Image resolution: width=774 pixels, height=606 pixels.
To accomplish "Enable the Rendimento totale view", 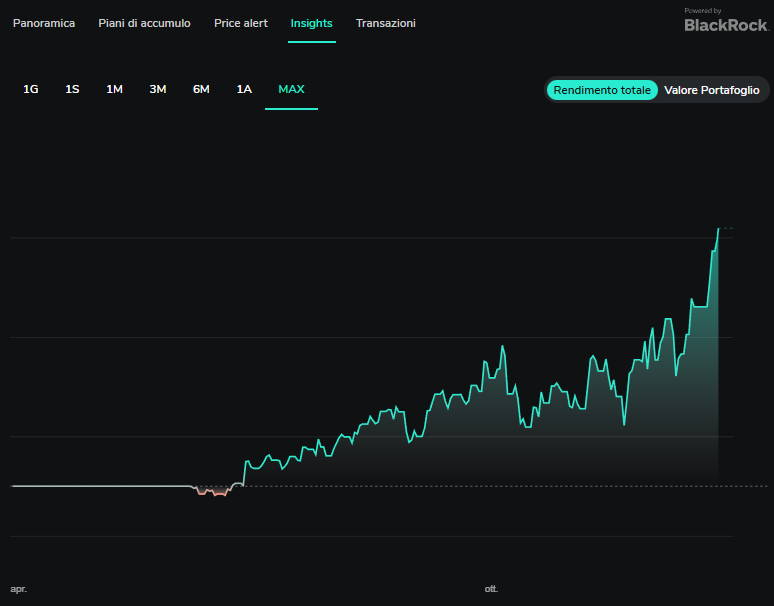I will (602, 90).
